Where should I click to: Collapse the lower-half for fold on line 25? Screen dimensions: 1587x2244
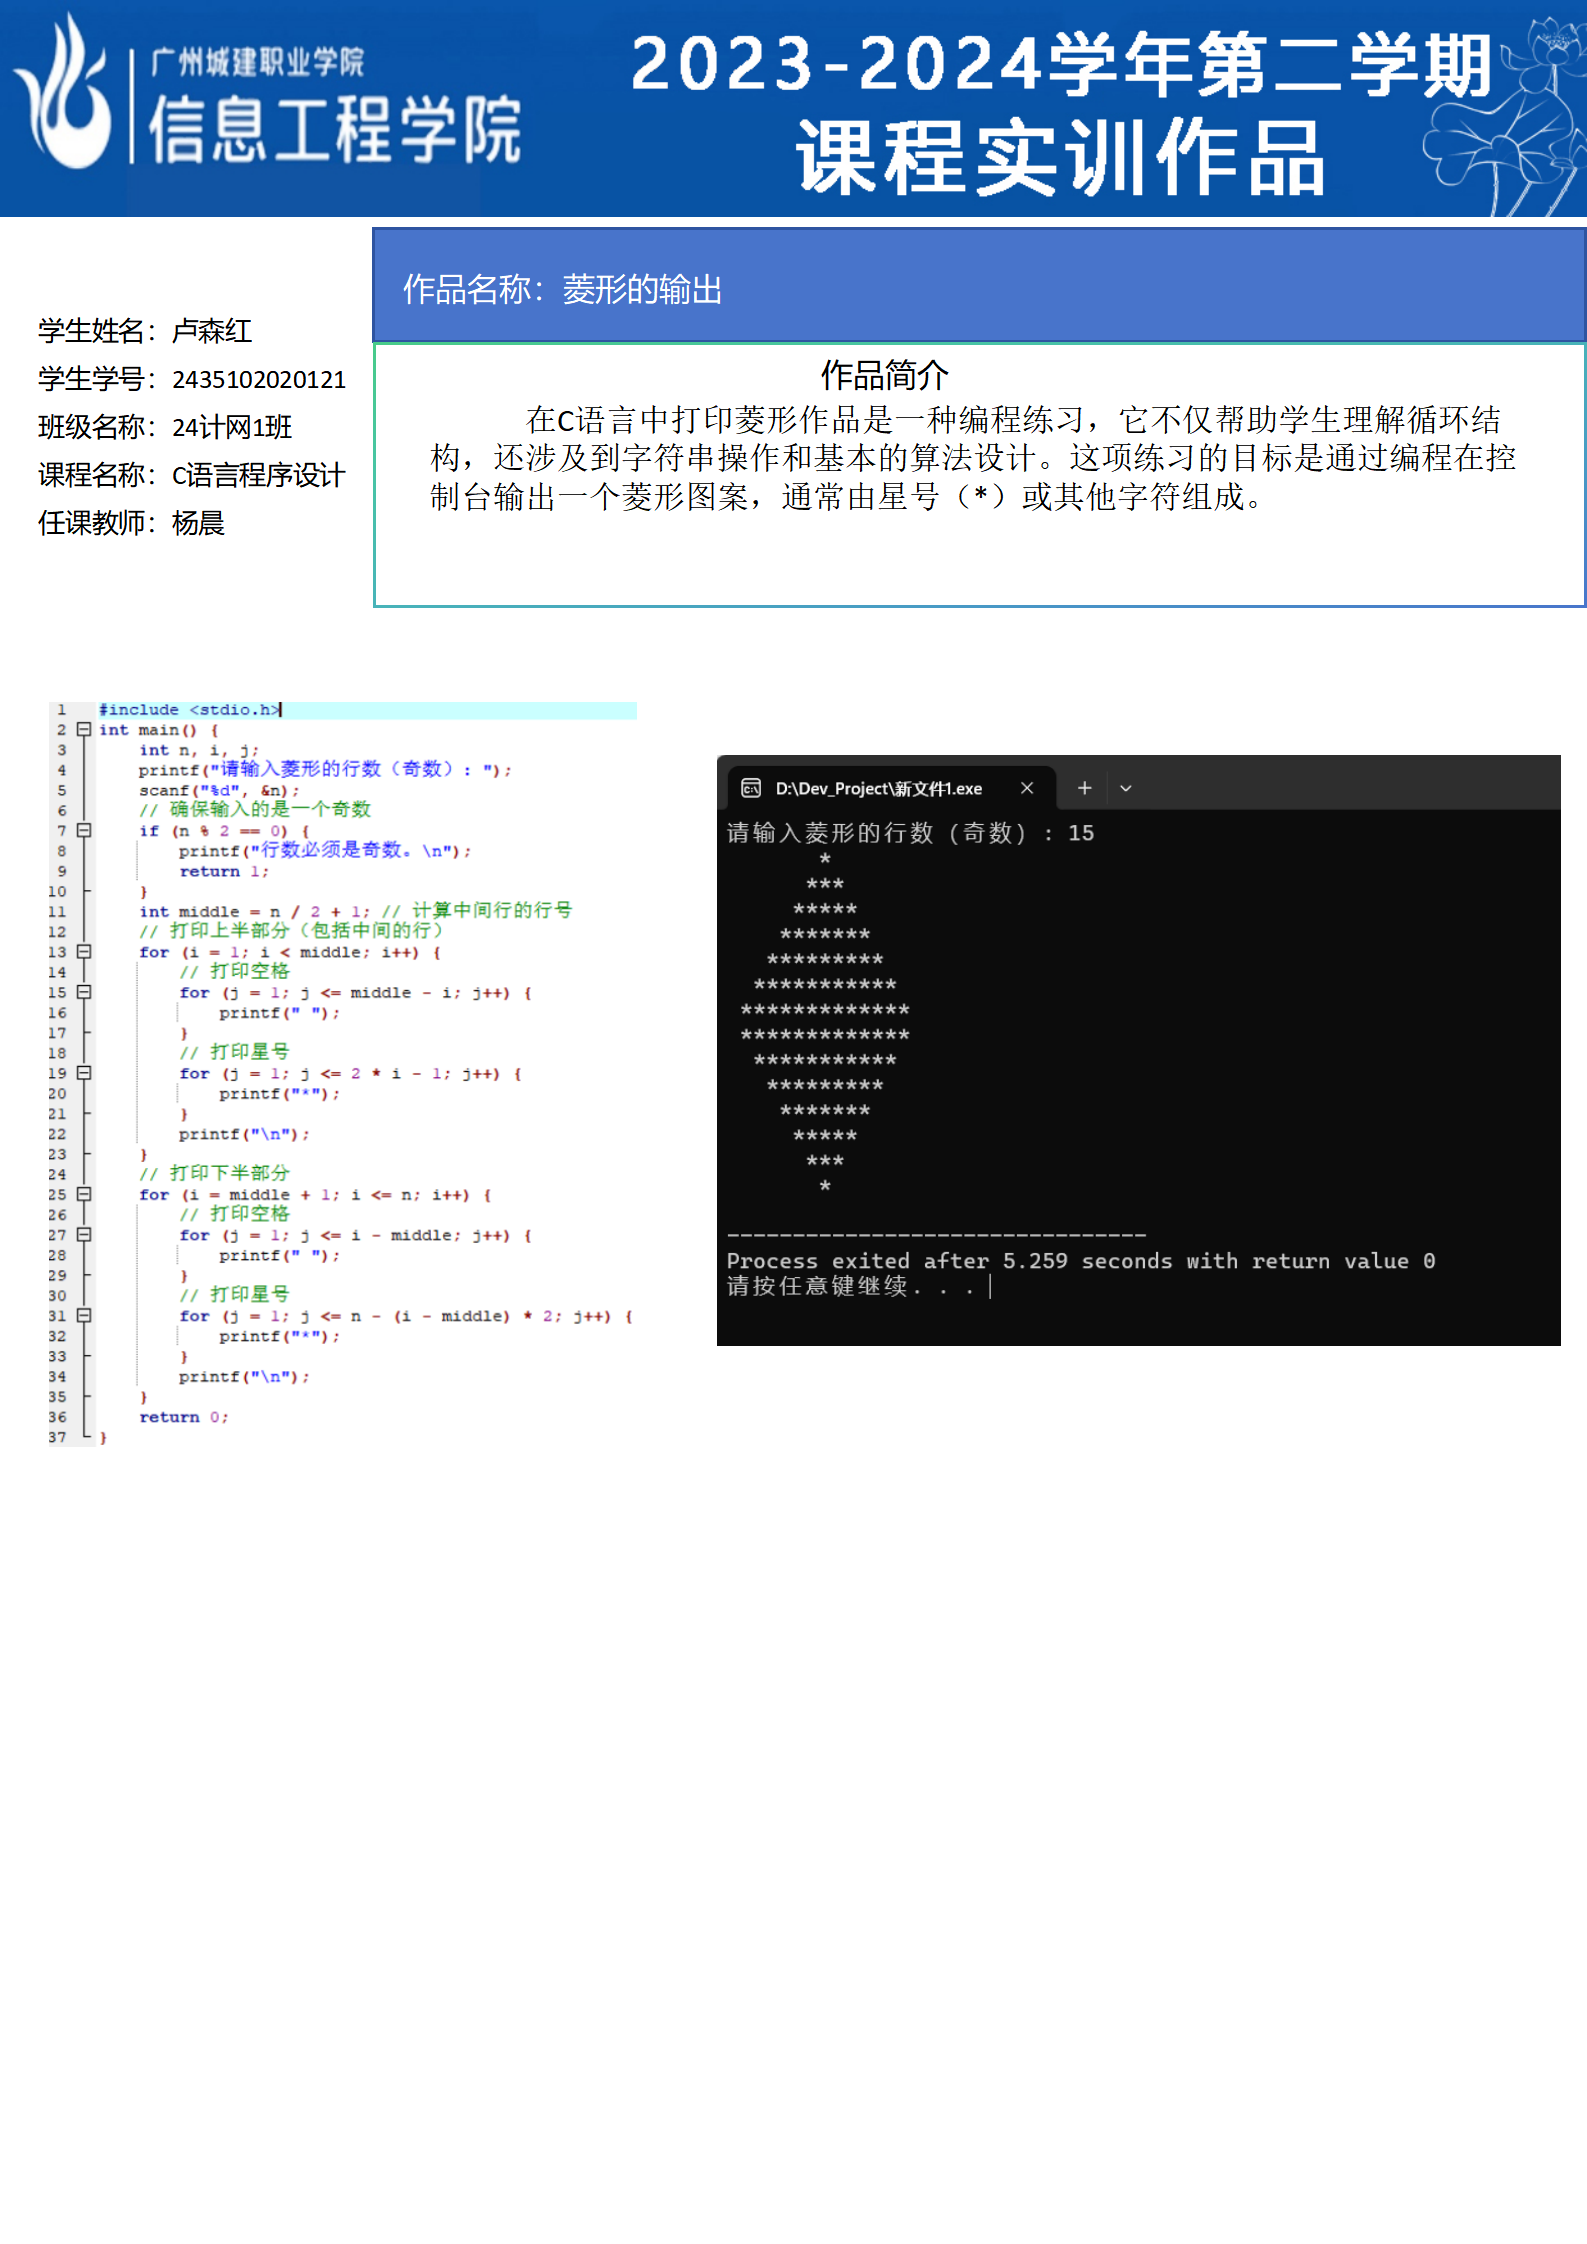85,1194
